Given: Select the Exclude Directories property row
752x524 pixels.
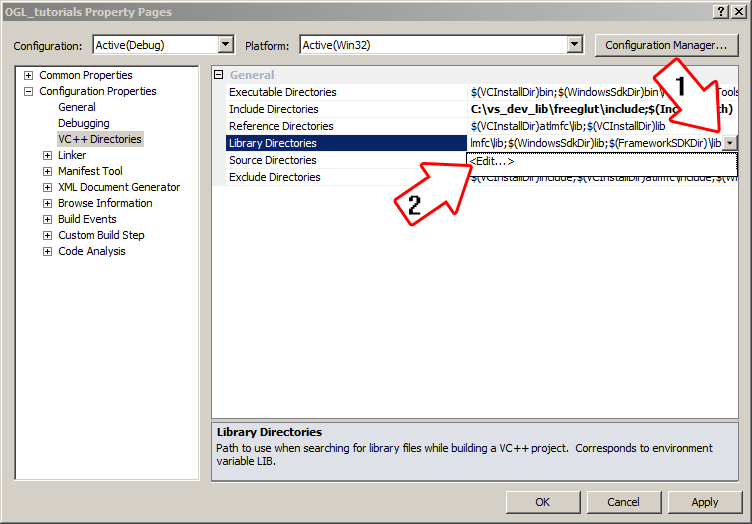Looking at the screenshot, I should pyautogui.click(x=346, y=177).
